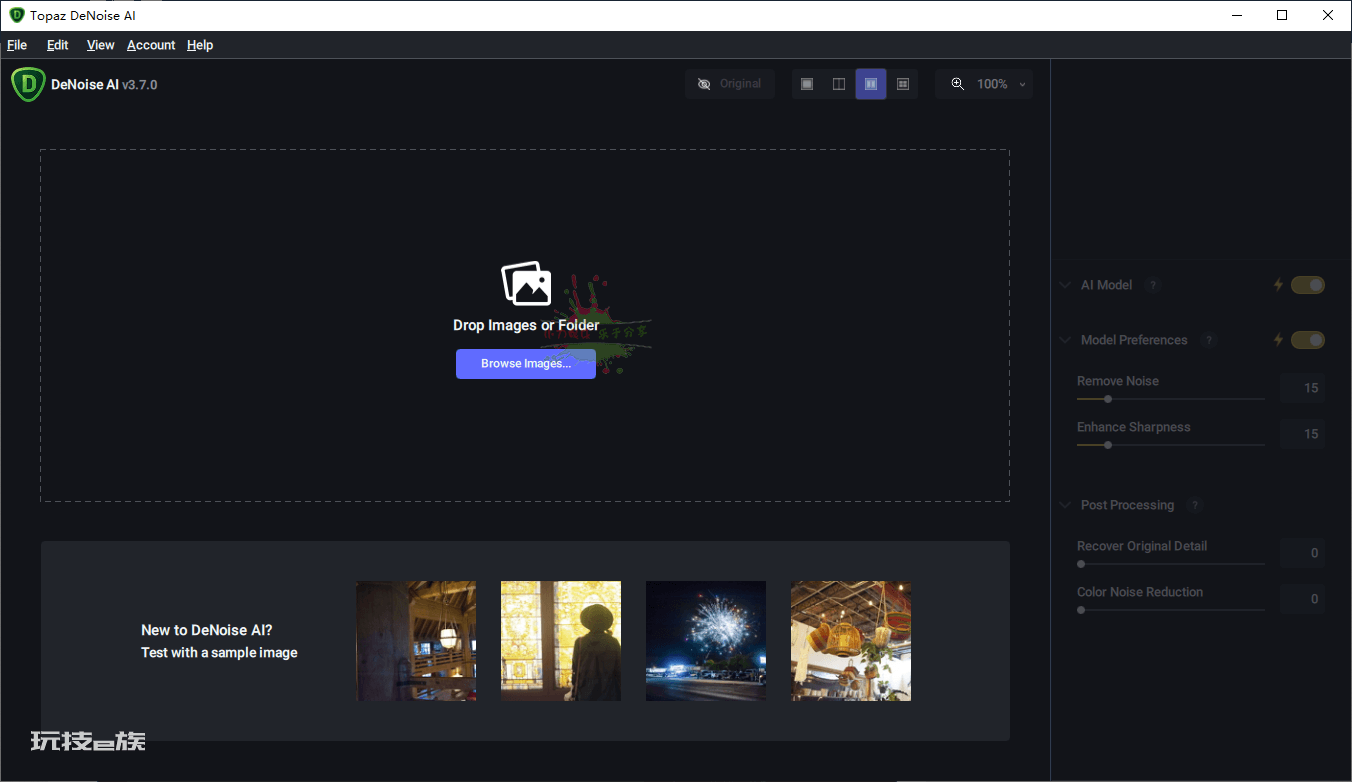Adjust the Remove Noise slider
The image size is (1352, 782).
click(1171, 399)
